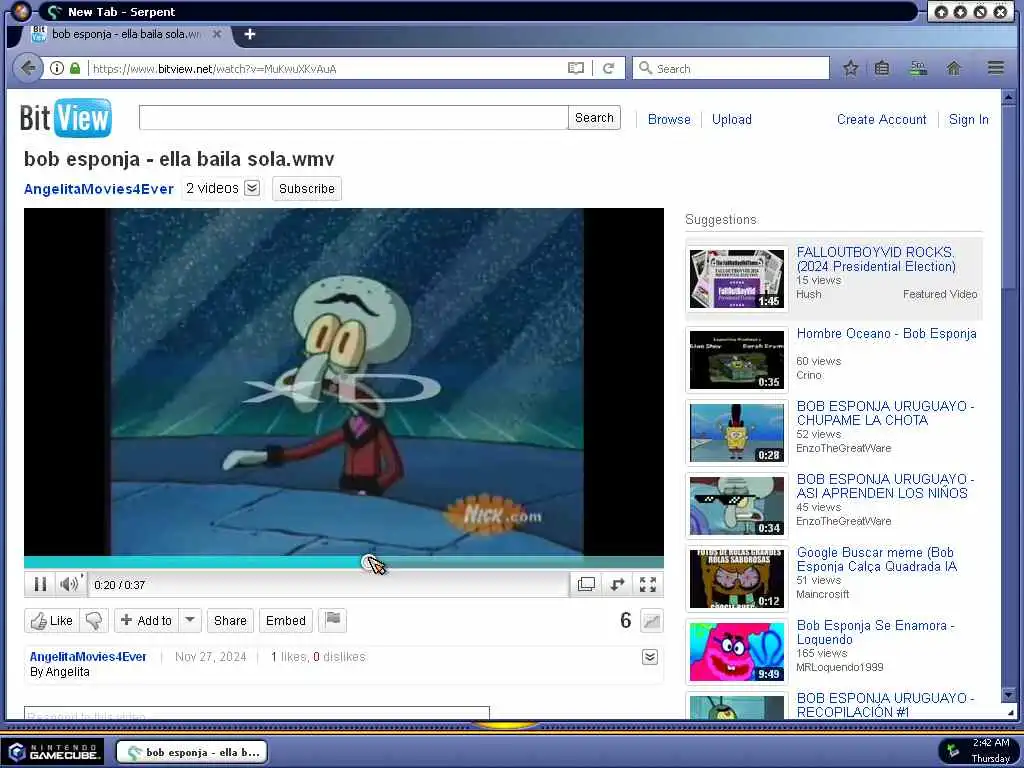Select the bob esponja browser tab
The width and height of the screenshot is (1024, 768).
[127, 34]
